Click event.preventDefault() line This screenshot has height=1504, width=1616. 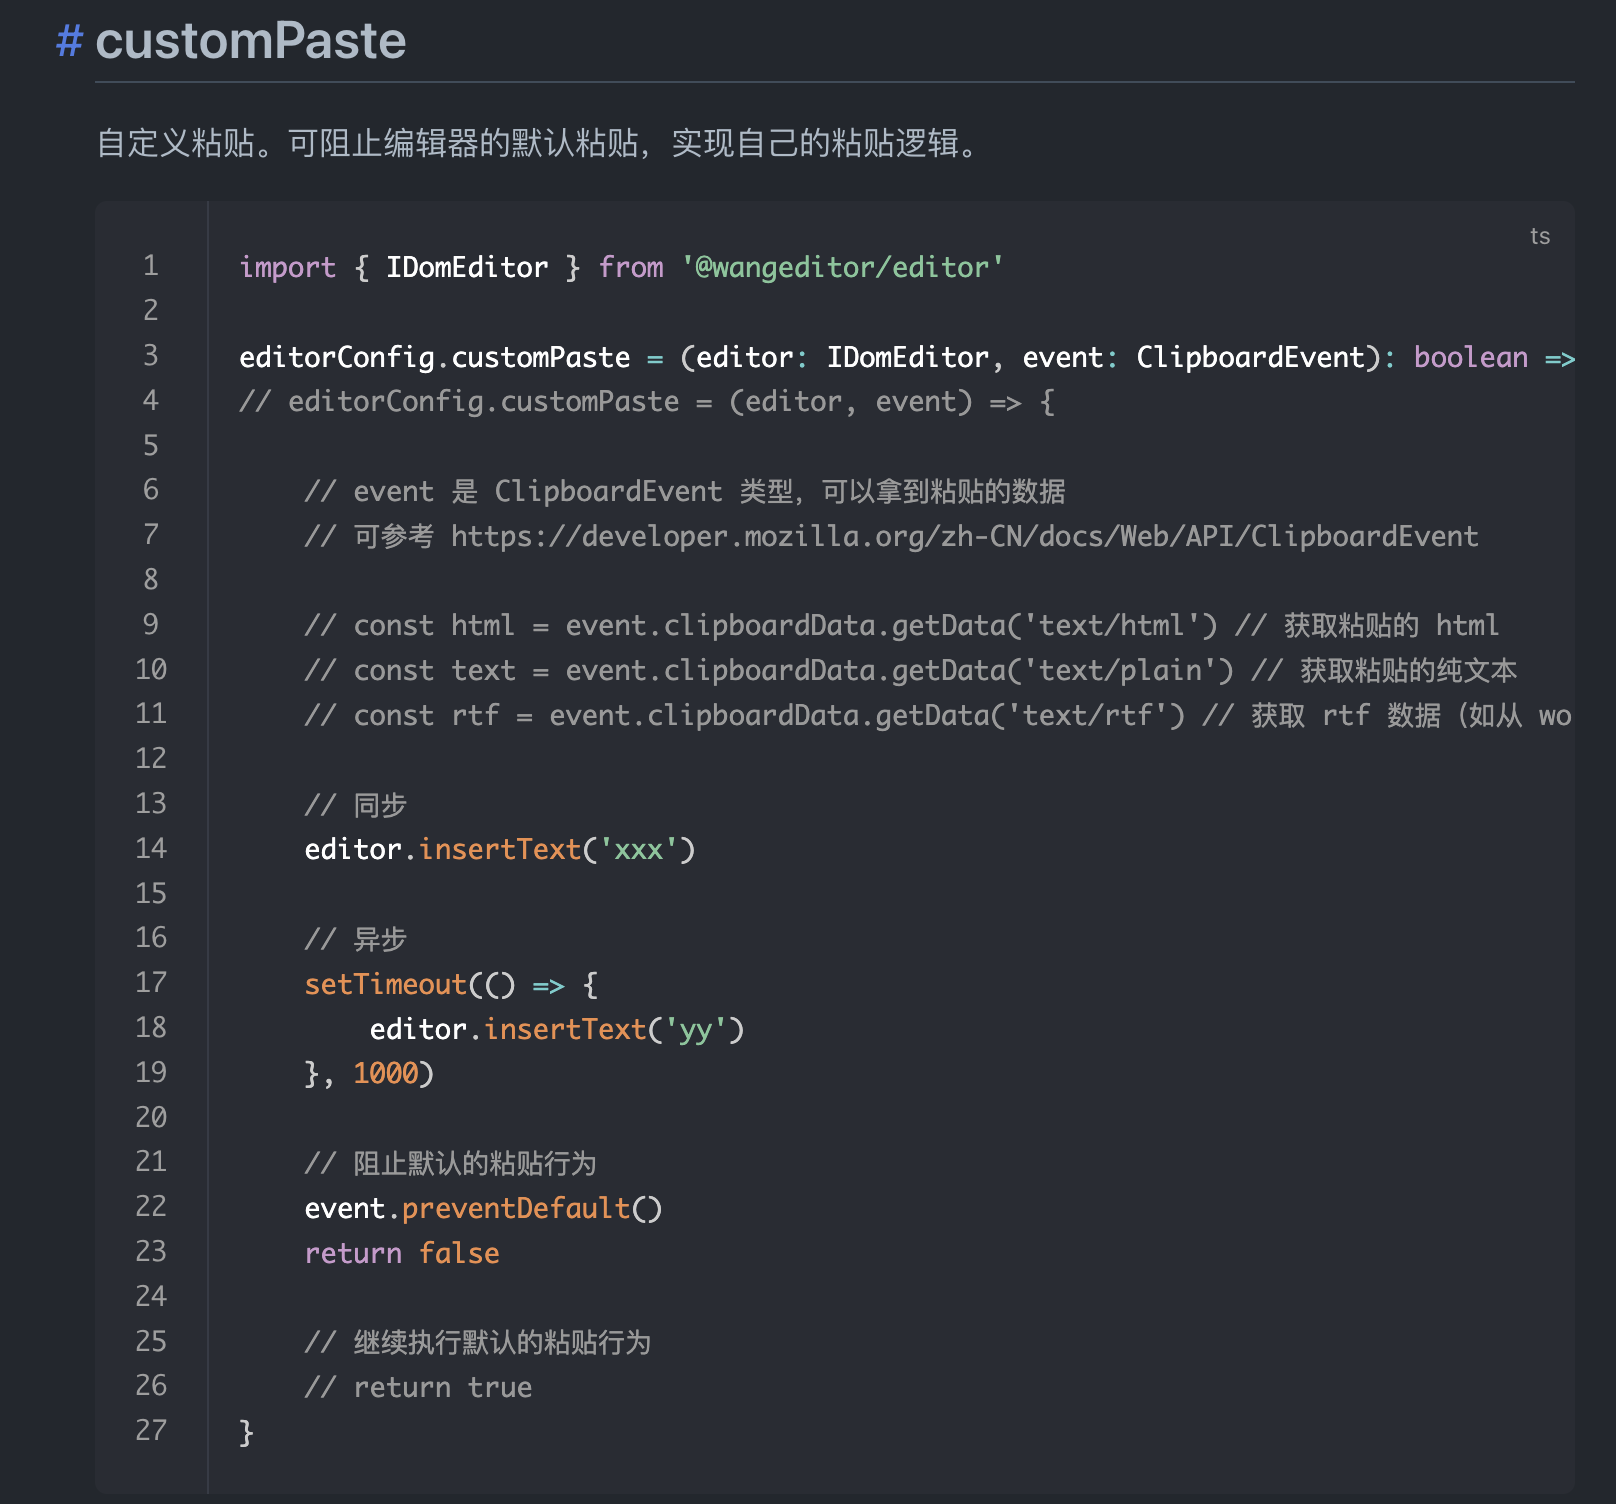click(483, 1208)
